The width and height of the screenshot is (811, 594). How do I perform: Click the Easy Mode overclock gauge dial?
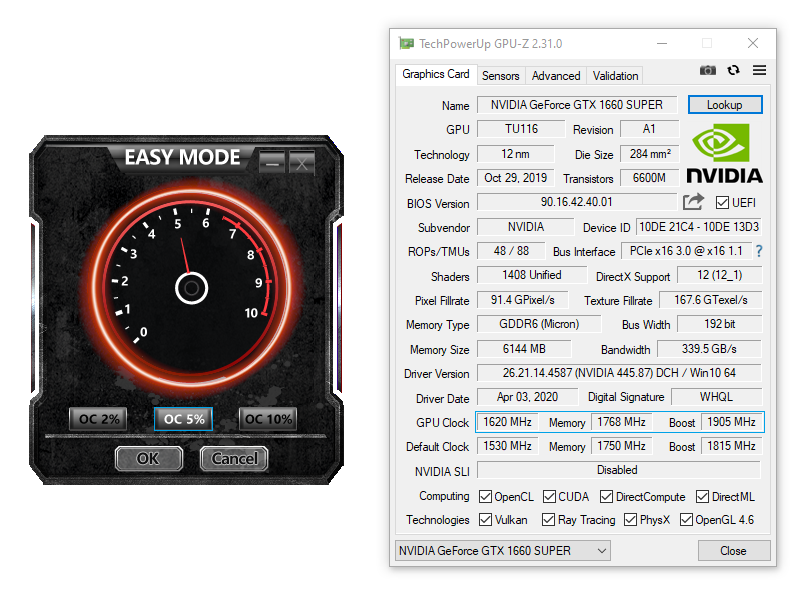pos(190,288)
